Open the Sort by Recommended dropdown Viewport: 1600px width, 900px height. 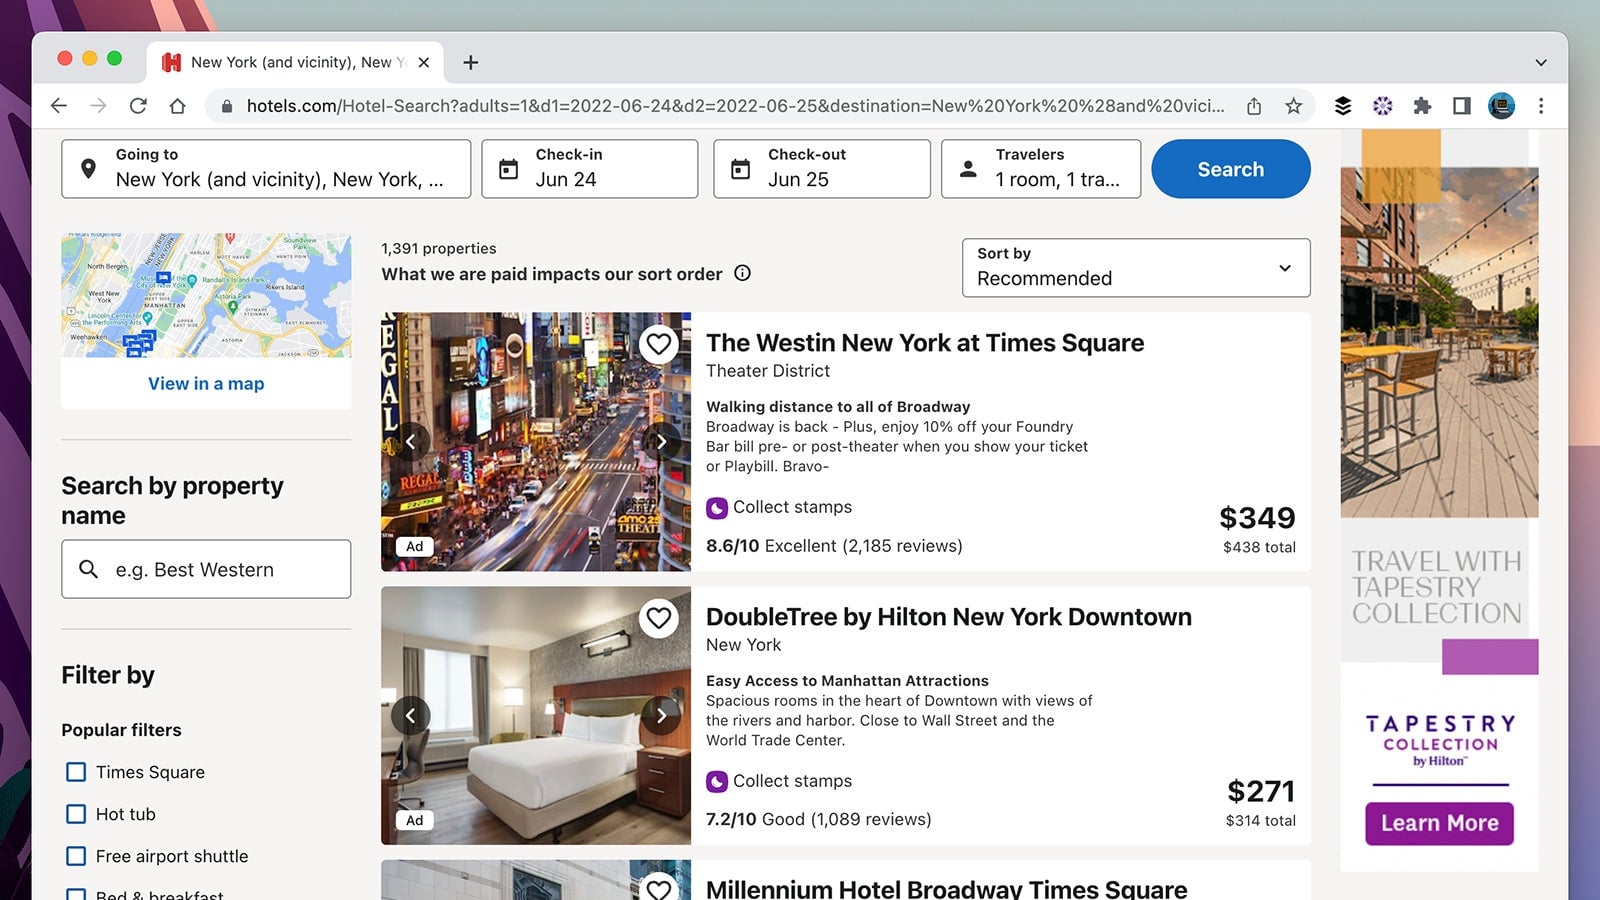click(1135, 268)
